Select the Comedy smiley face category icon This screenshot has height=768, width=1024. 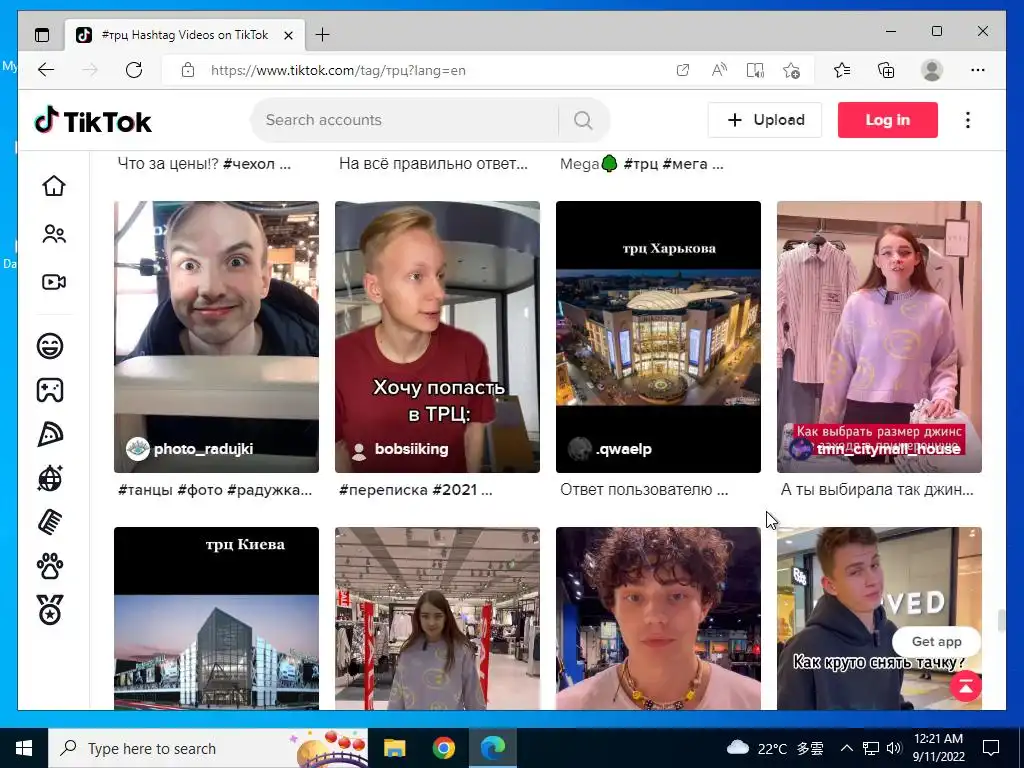tap(50, 345)
